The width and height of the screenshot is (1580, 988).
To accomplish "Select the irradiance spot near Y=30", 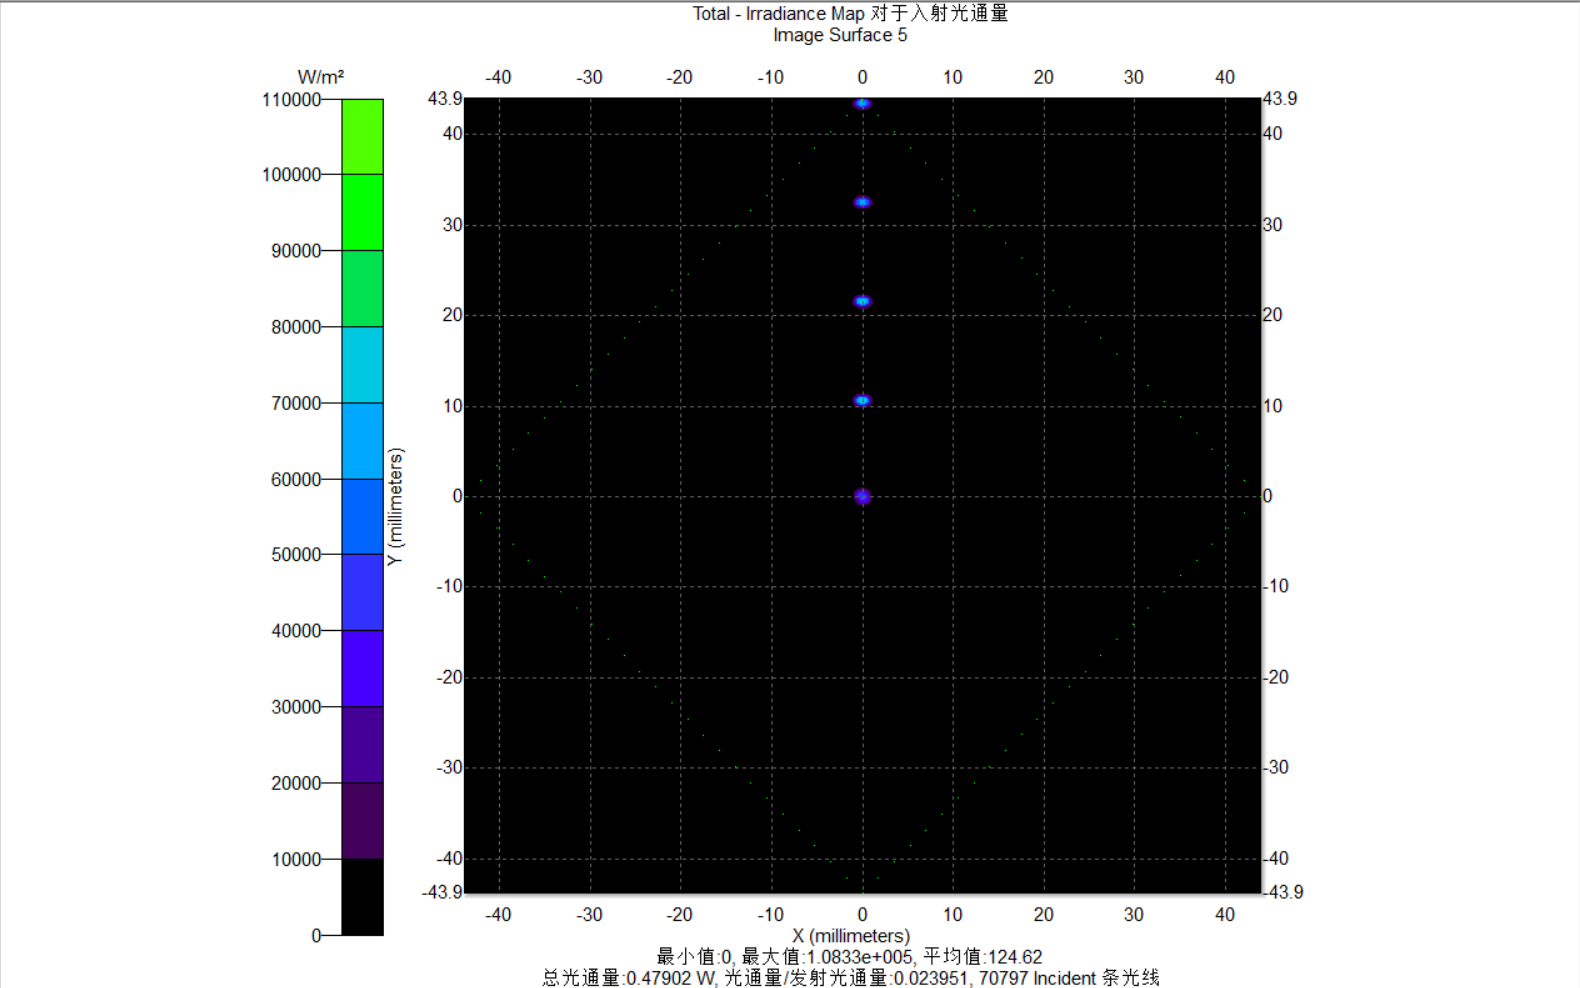I will [x=862, y=202].
